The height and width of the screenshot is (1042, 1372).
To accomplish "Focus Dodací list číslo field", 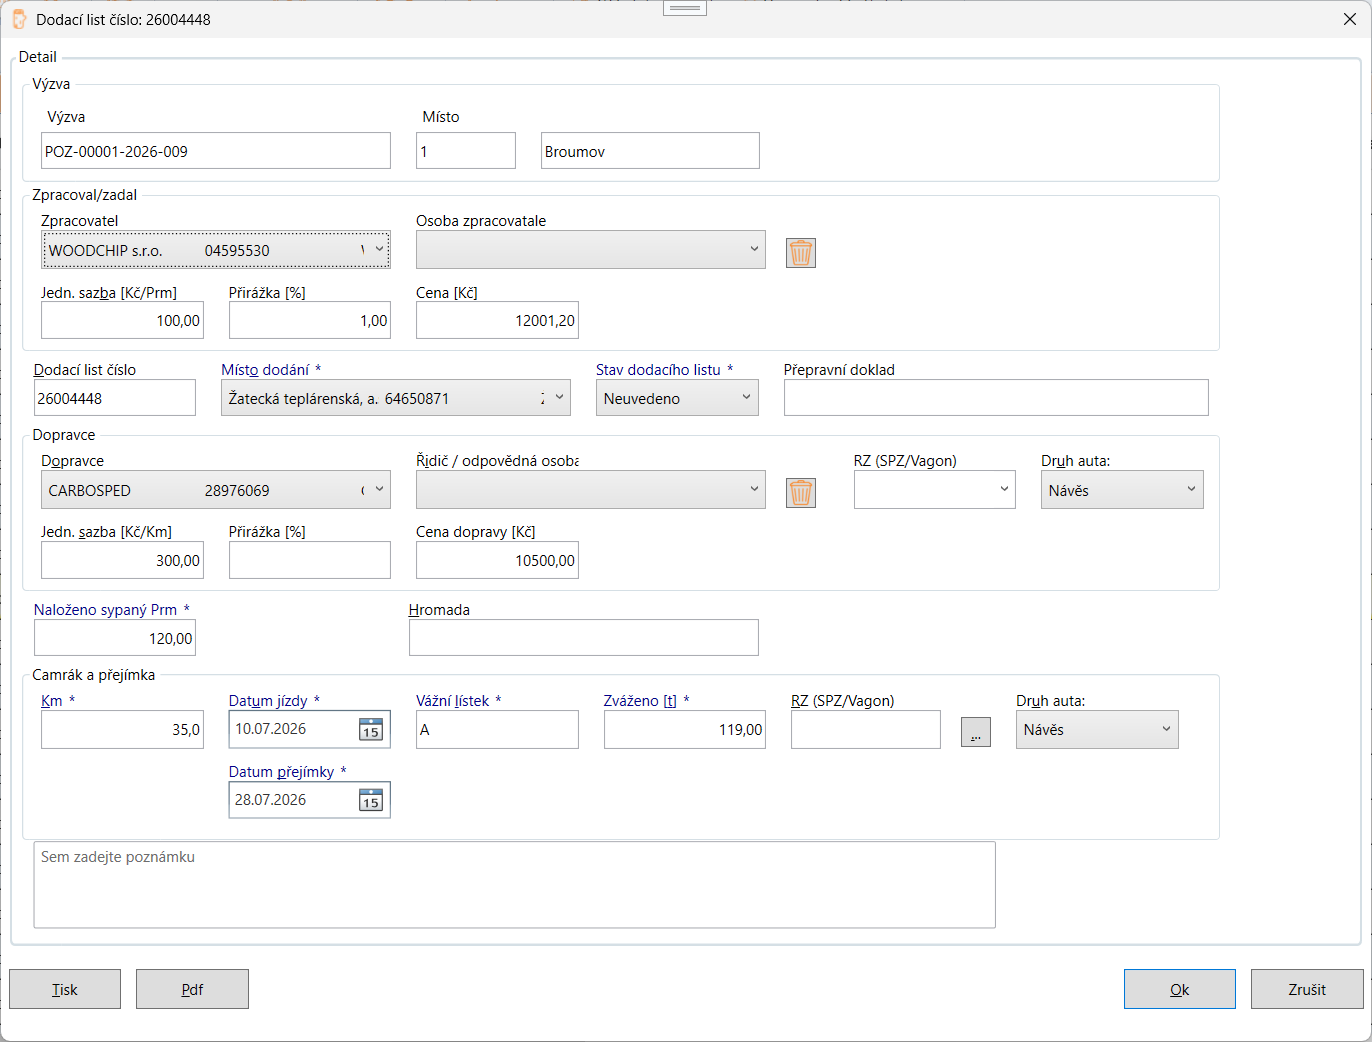I will click(x=115, y=398).
